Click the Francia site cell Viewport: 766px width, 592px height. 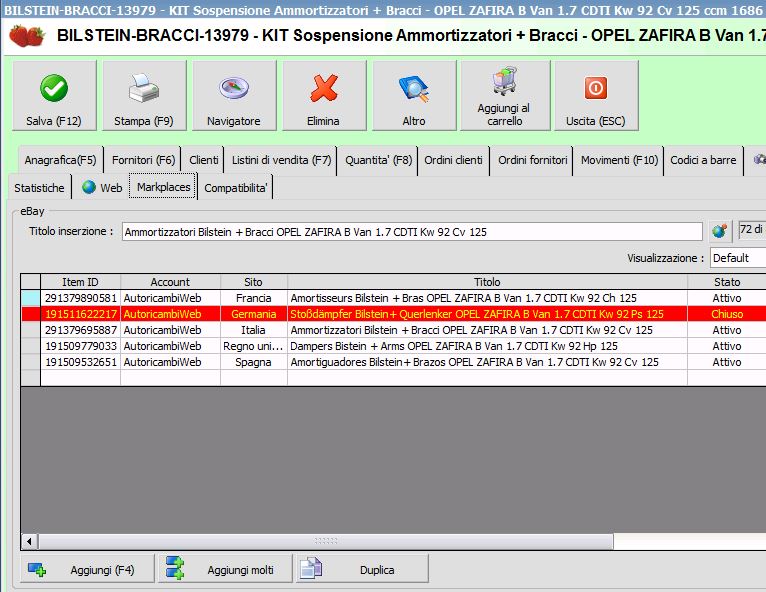254,298
